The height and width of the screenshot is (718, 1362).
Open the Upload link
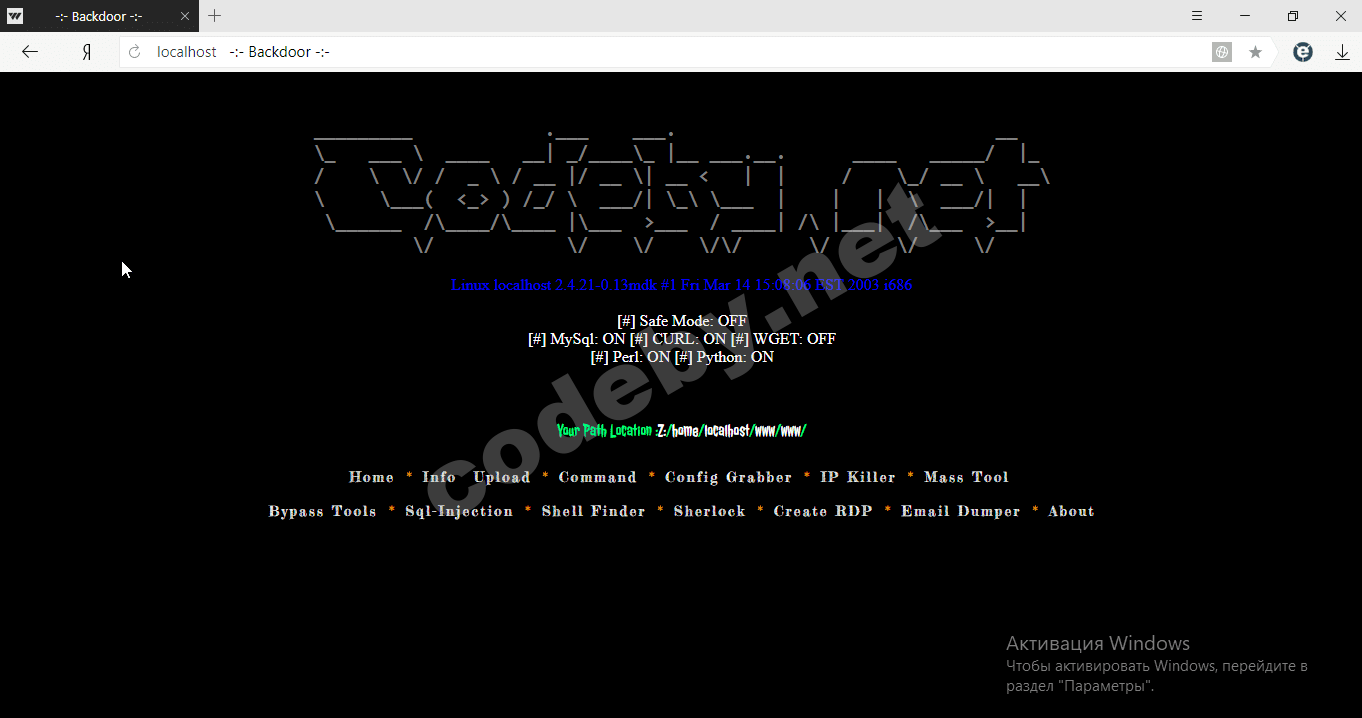(502, 477)
